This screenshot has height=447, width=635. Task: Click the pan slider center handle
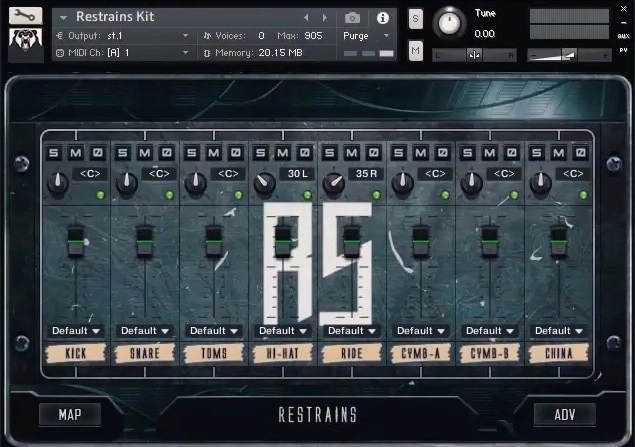pyautogui.click(x=474, y=55)
